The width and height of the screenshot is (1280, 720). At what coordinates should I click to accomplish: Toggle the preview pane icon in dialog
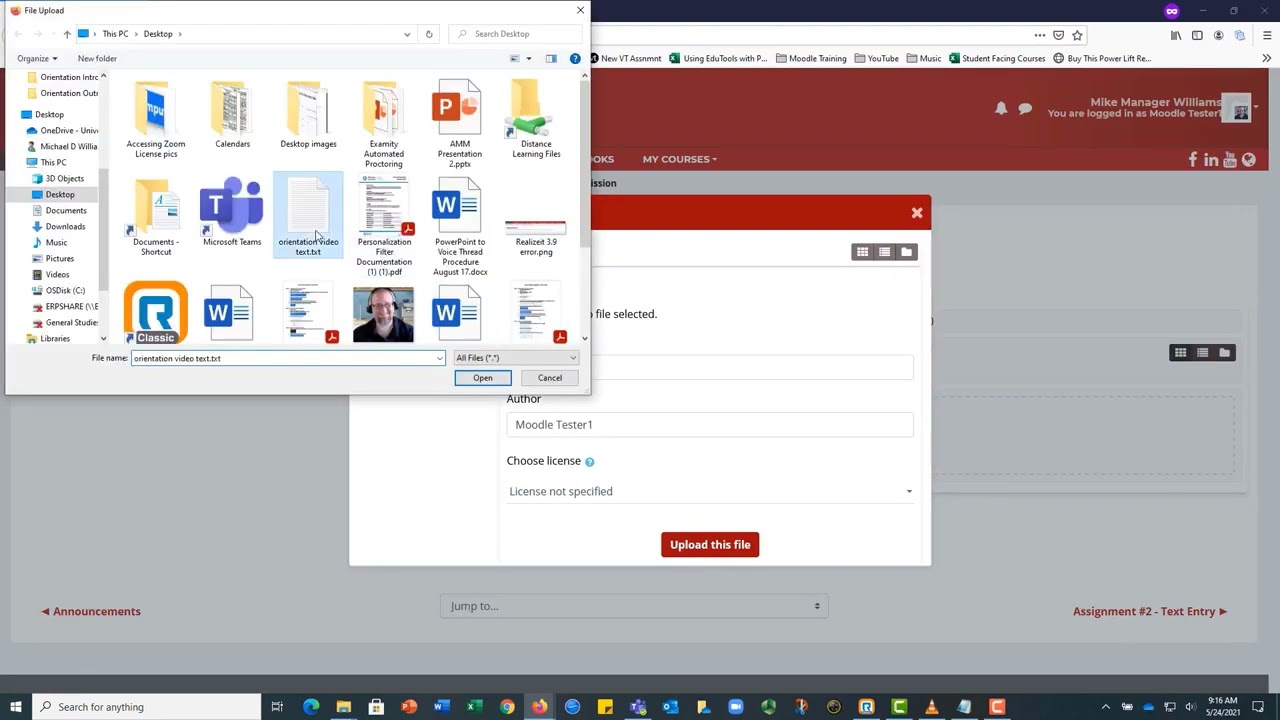point(551,59)
